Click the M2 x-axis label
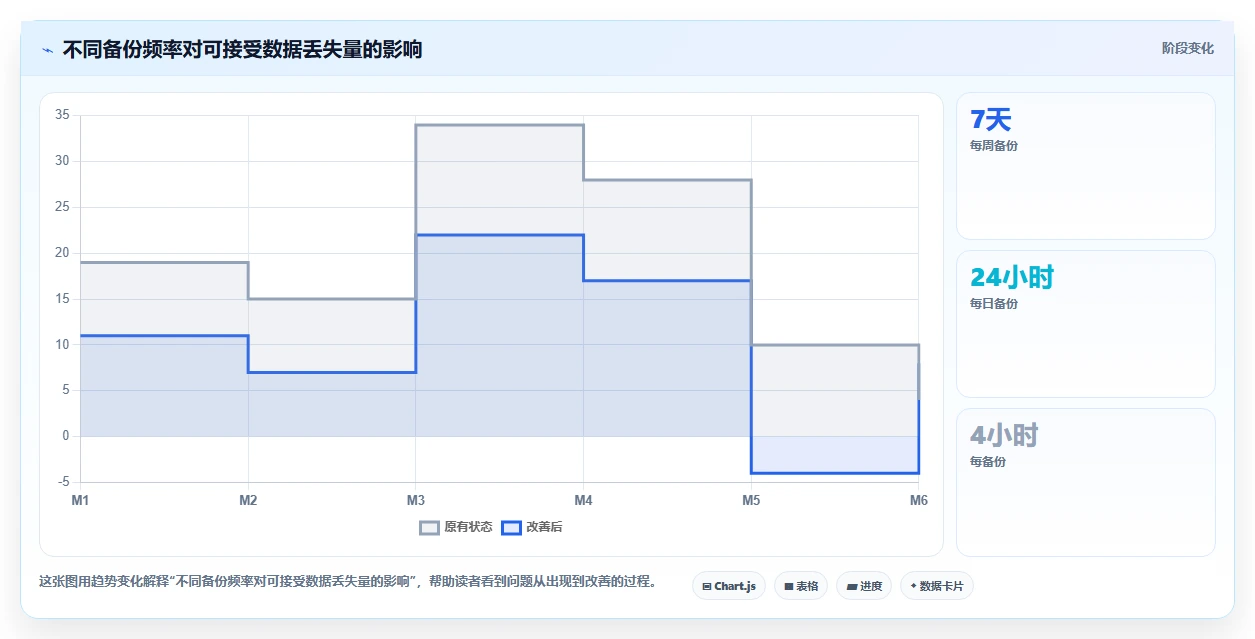This screenshot has height=639, width=1255. [248, 500]
